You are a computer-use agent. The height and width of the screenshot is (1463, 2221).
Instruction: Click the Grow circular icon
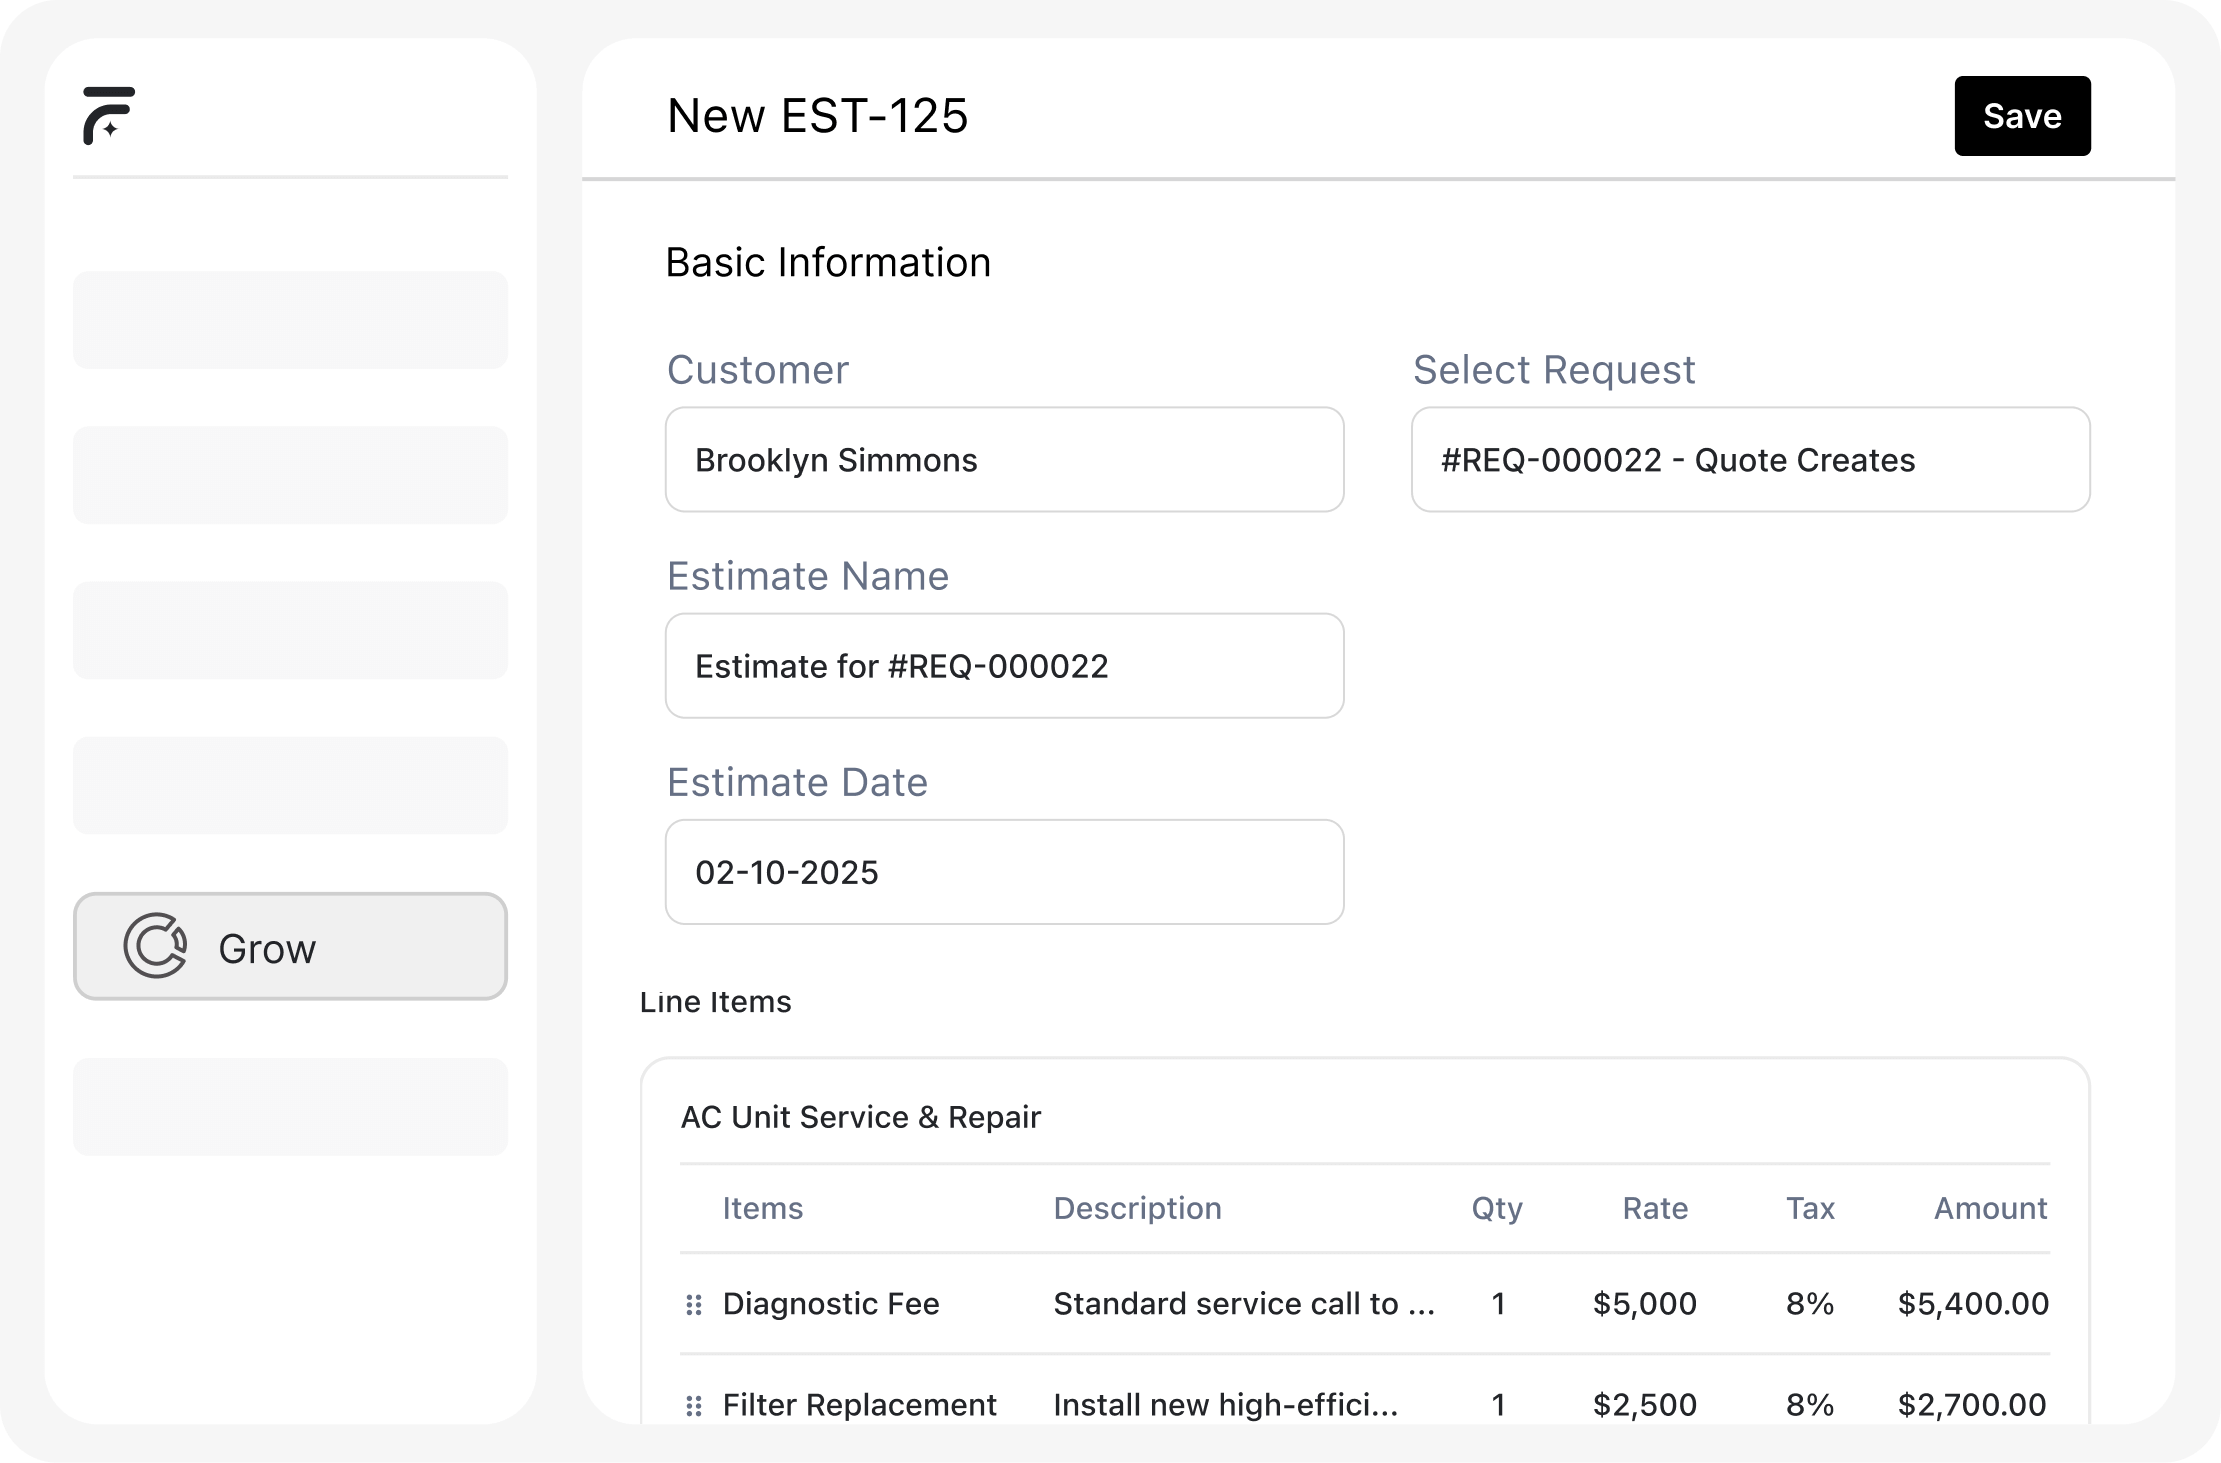click(155, 945)
